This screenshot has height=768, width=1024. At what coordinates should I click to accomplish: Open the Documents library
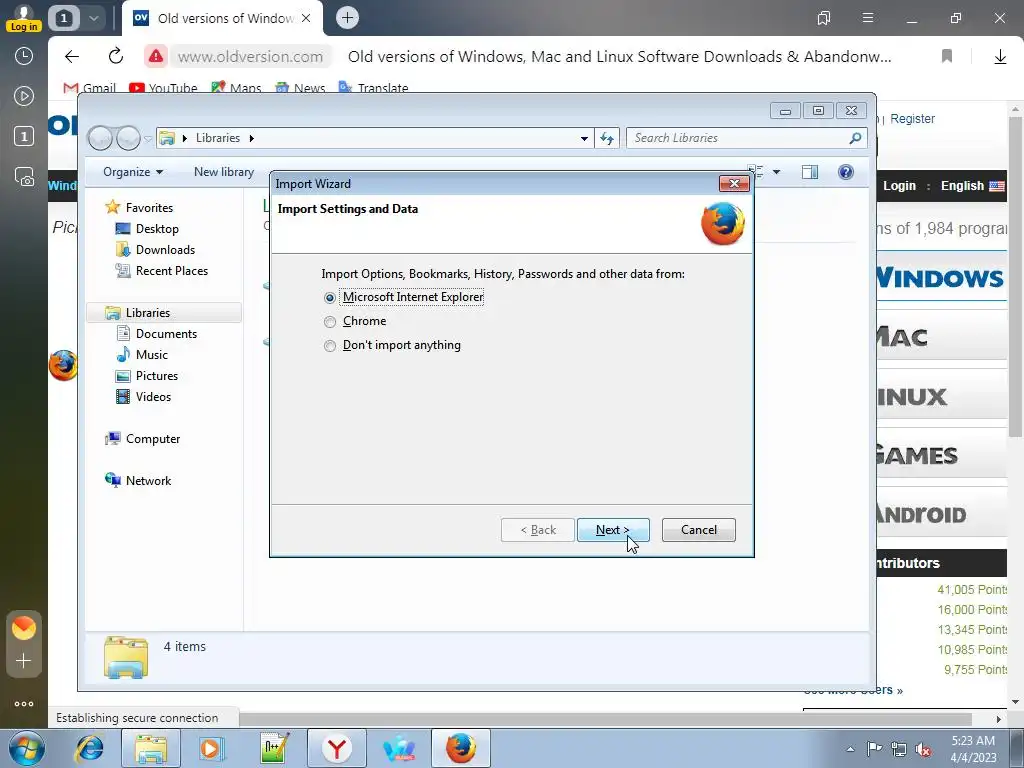(x=166, y=334)
